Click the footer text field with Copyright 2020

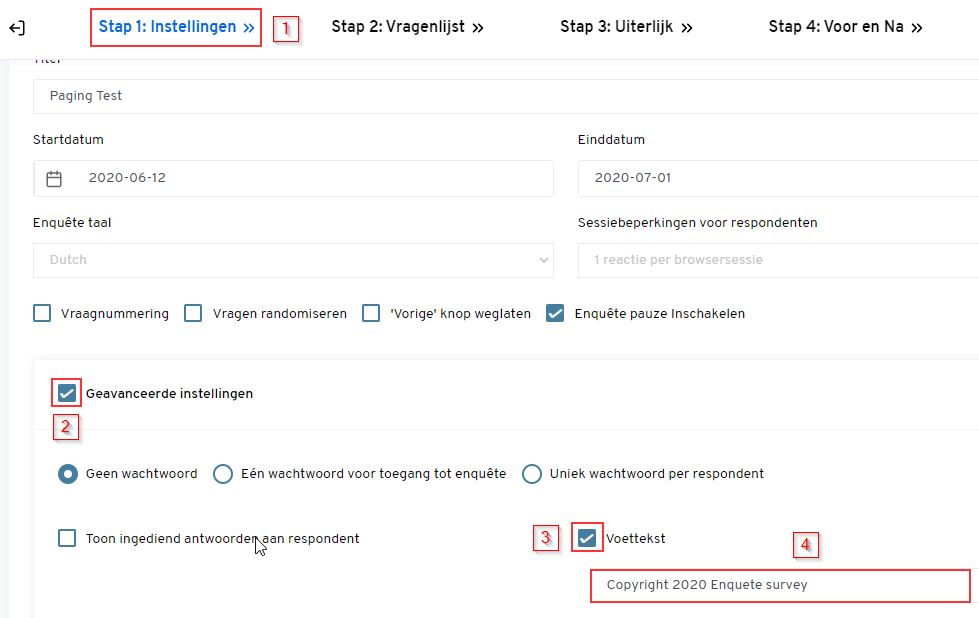click(780, 585)
